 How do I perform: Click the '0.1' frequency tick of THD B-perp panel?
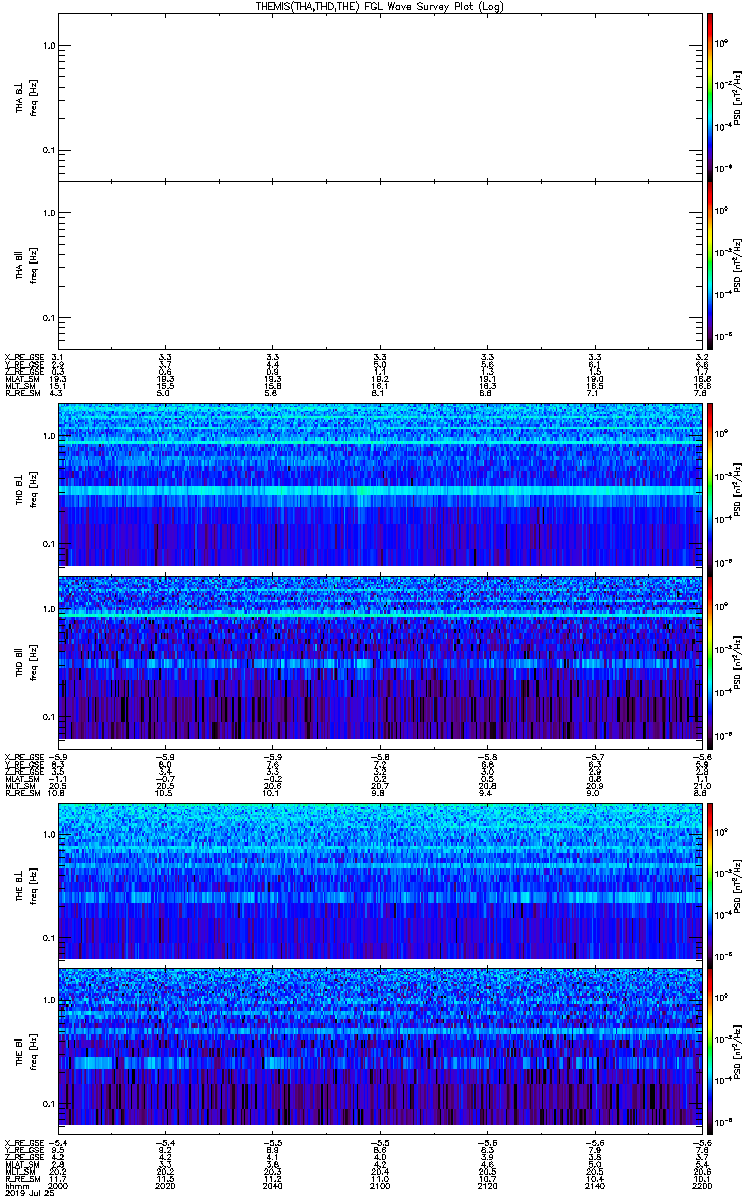click(x=48, y=544)
